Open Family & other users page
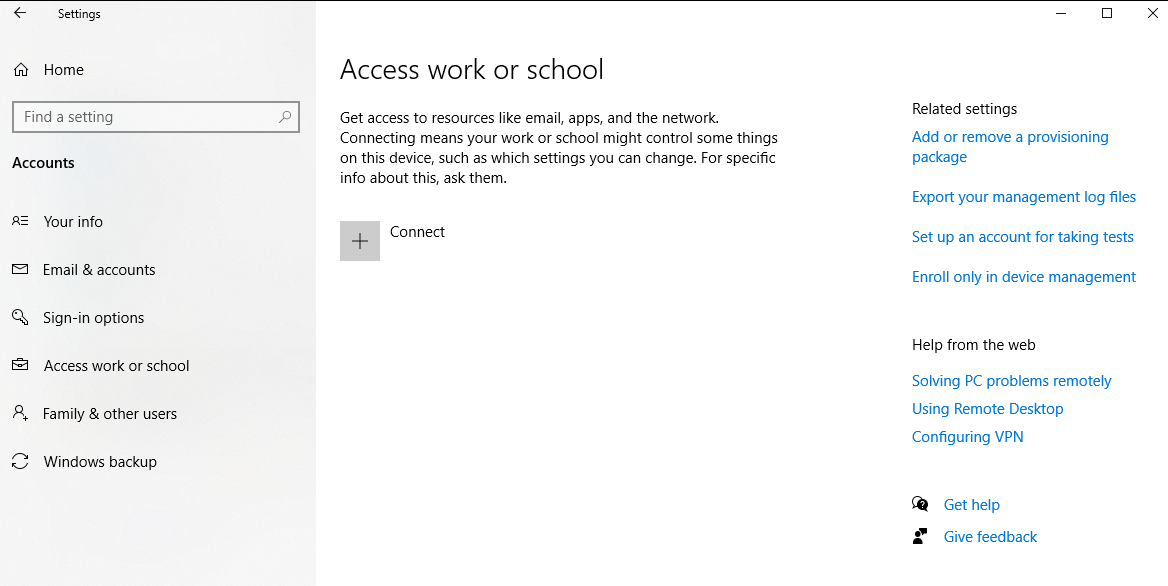Screen dimensions: 1168x586 (110, 414)
